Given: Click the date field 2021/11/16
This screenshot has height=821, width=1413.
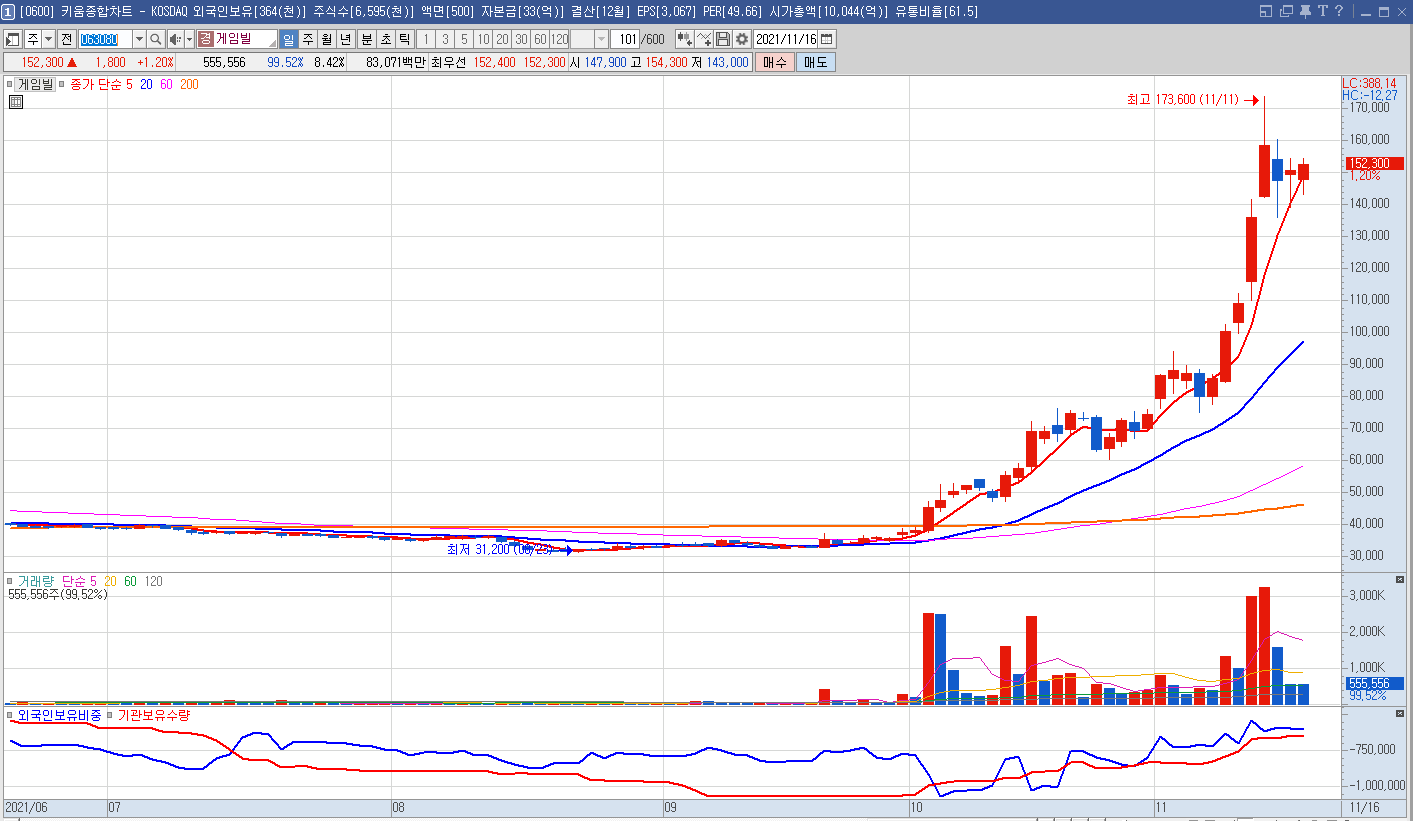Looking at the screenshot, I should (x=785, y=39).
